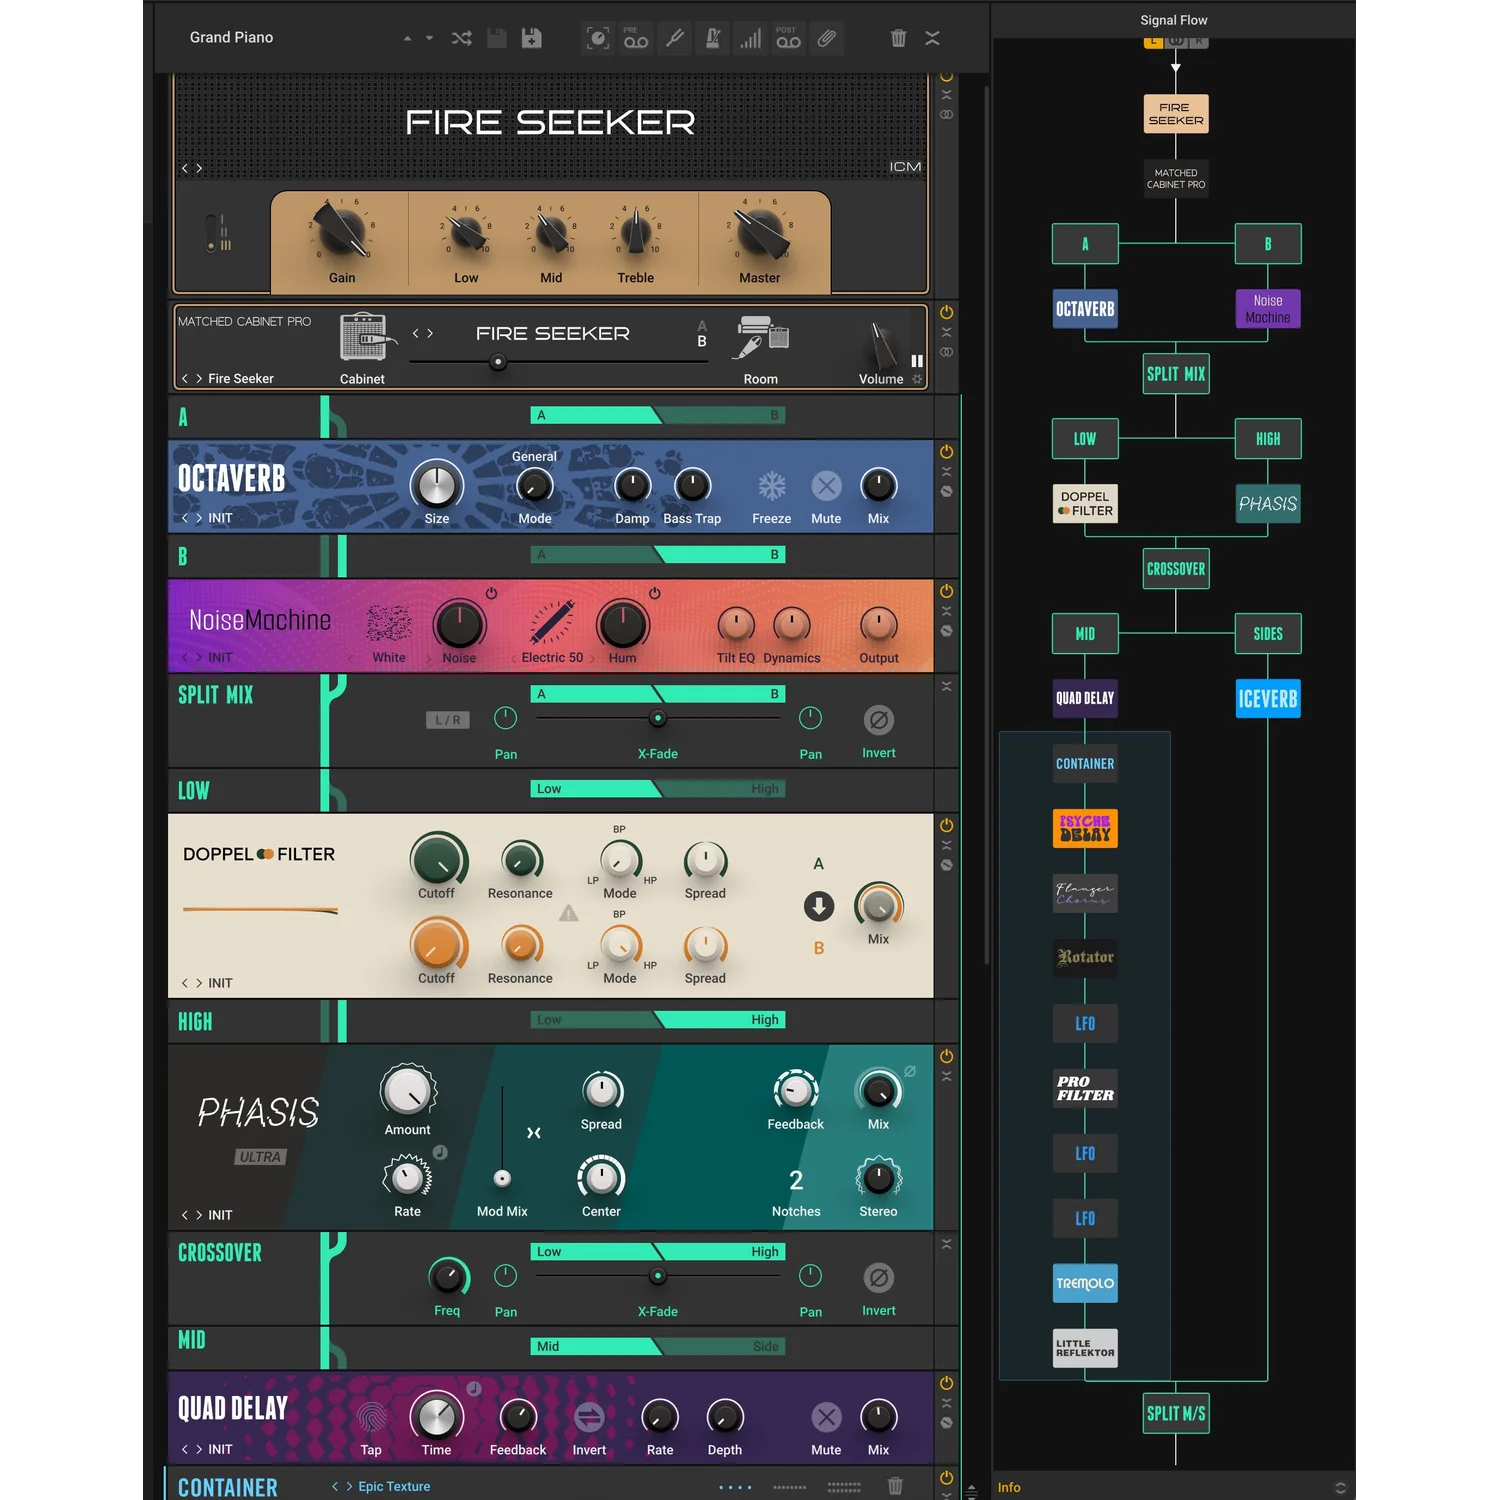The image size is (1500, 1500).
Task: Collapse all rack modules icon in header
Action: [x=932, y=38]
